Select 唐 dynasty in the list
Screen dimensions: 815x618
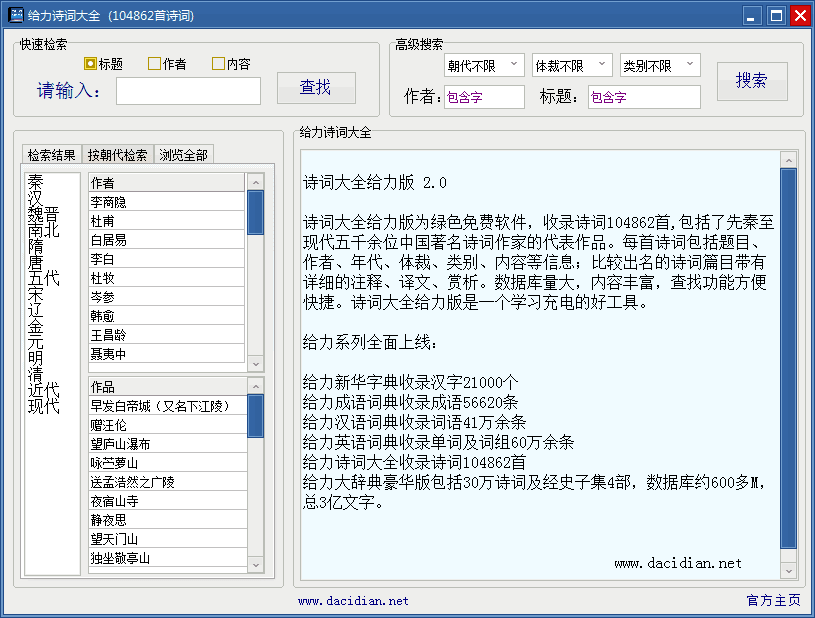[36, 262]
